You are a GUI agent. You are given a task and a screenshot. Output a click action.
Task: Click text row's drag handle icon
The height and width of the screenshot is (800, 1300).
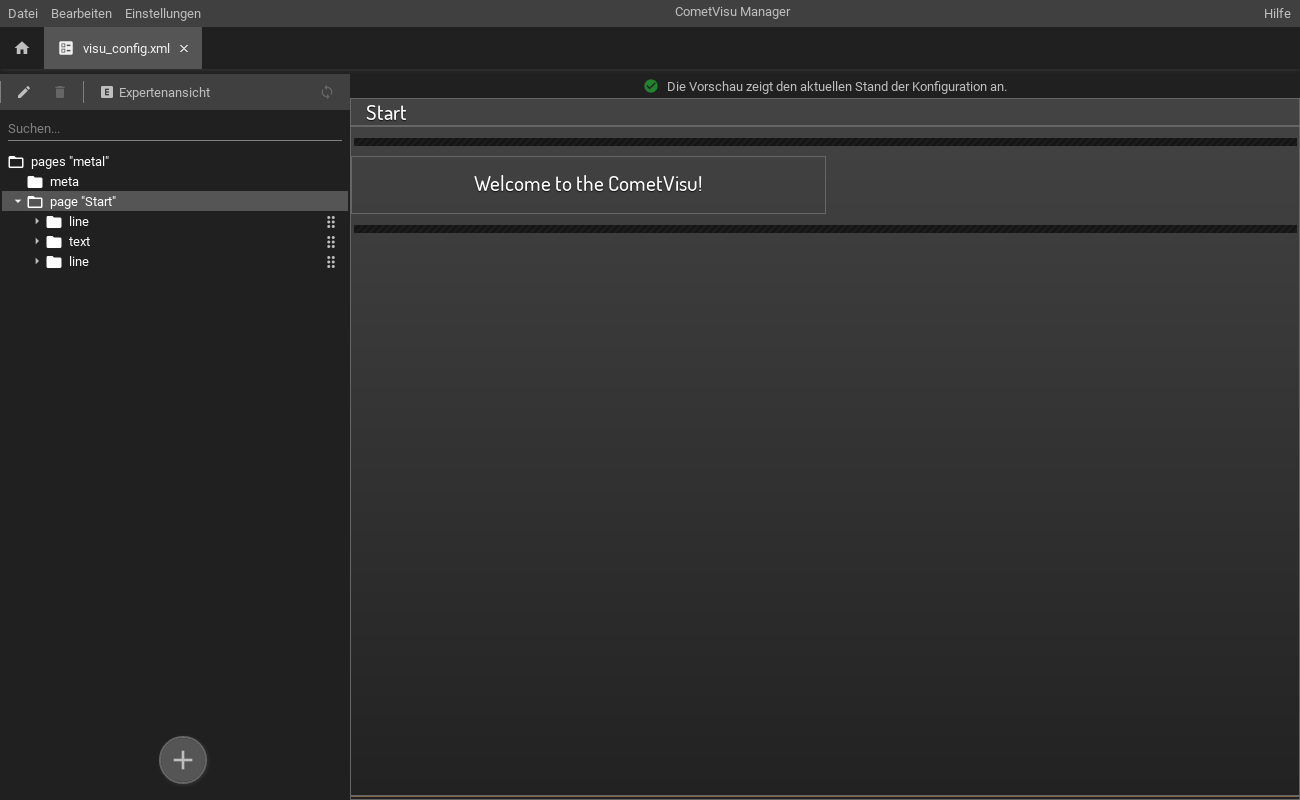(x=331, y=242)
